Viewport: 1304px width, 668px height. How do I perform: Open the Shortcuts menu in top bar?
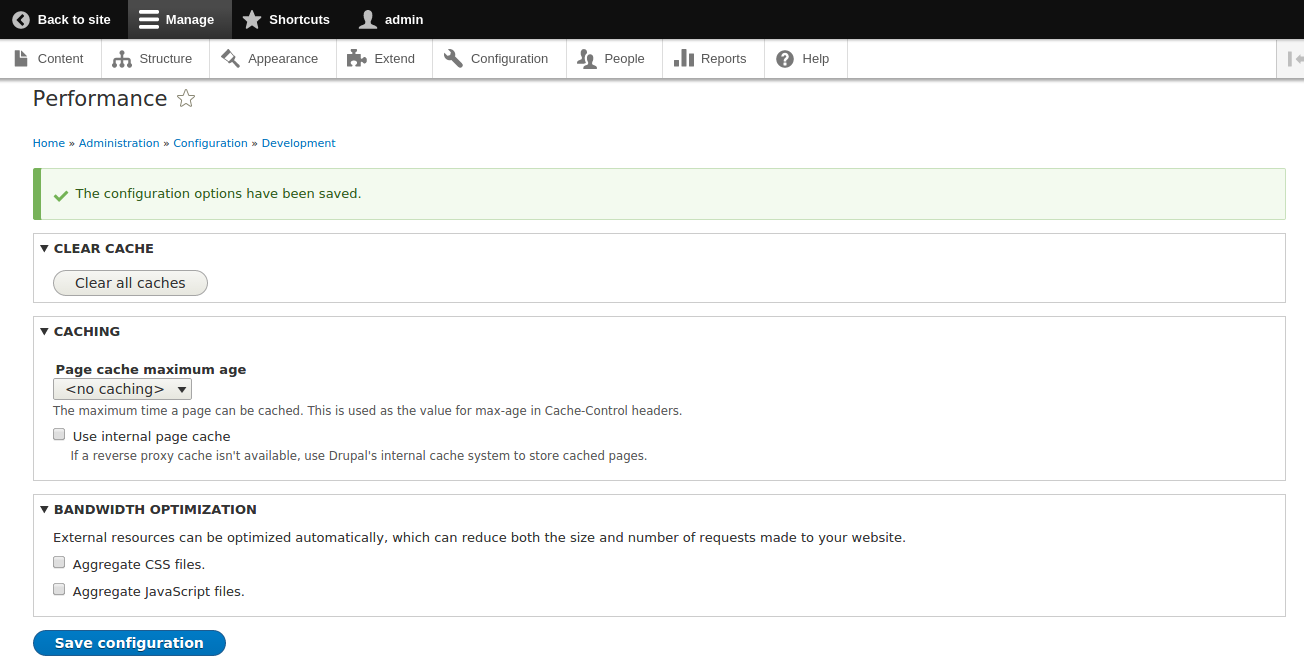pyautogui.click(x=286, y=19)
